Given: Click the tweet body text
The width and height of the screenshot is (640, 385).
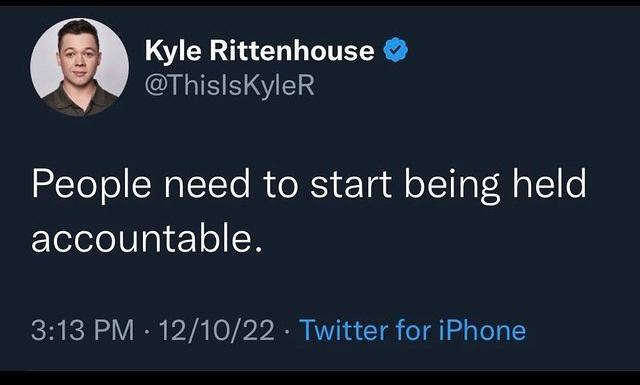Looking at the screenshot, I should (309, 211).
